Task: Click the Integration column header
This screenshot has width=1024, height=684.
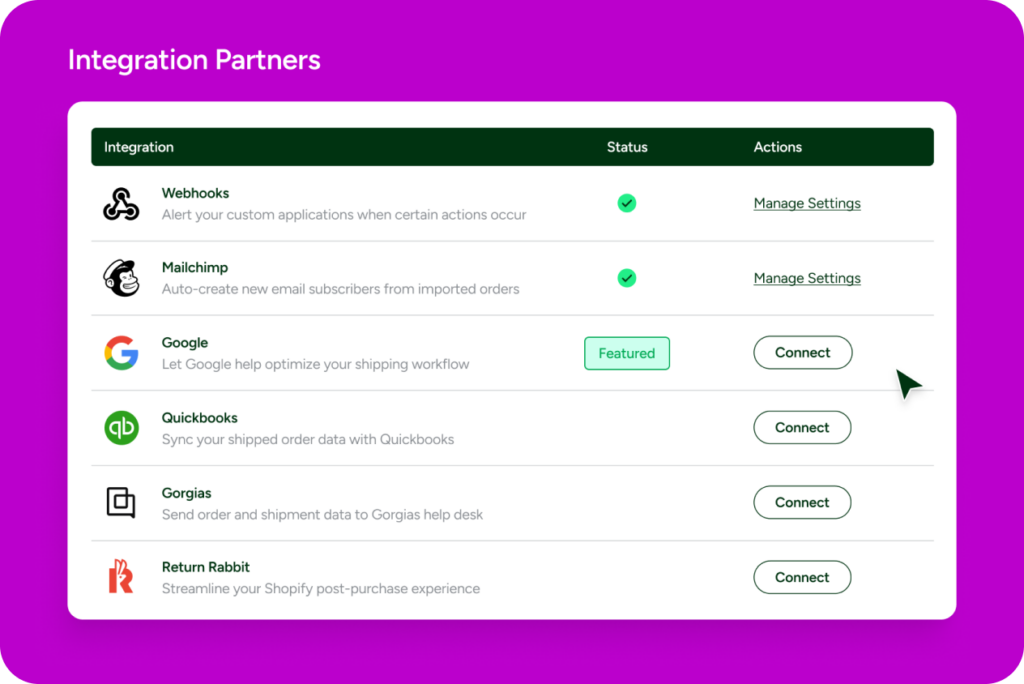Action: (x=139, y=147)
